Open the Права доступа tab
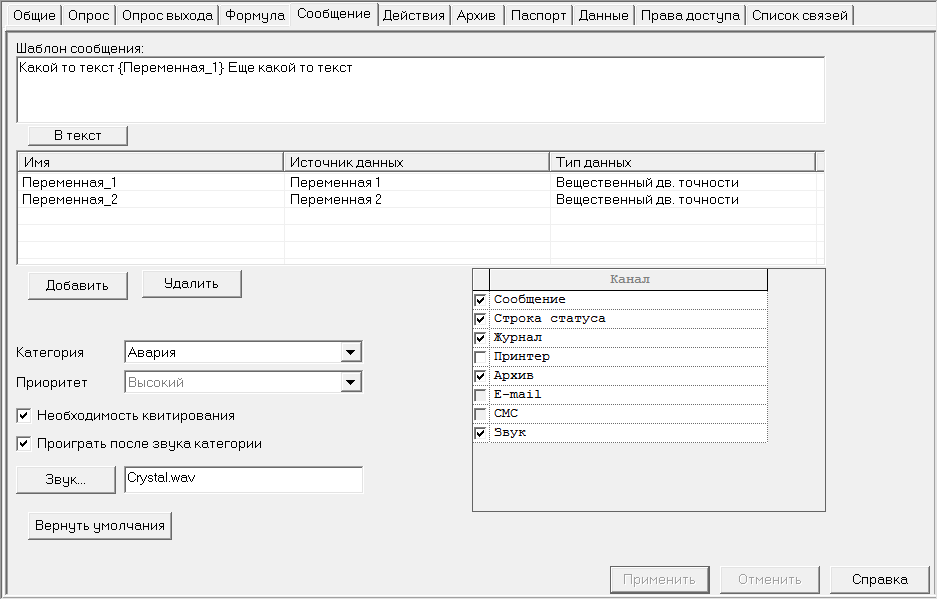Viewport: 938px width, 600px height. coord(690,16)
